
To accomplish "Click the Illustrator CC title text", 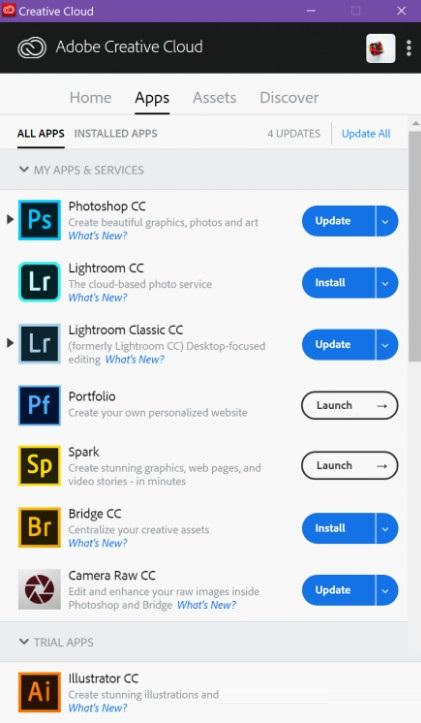I will 103,678.
